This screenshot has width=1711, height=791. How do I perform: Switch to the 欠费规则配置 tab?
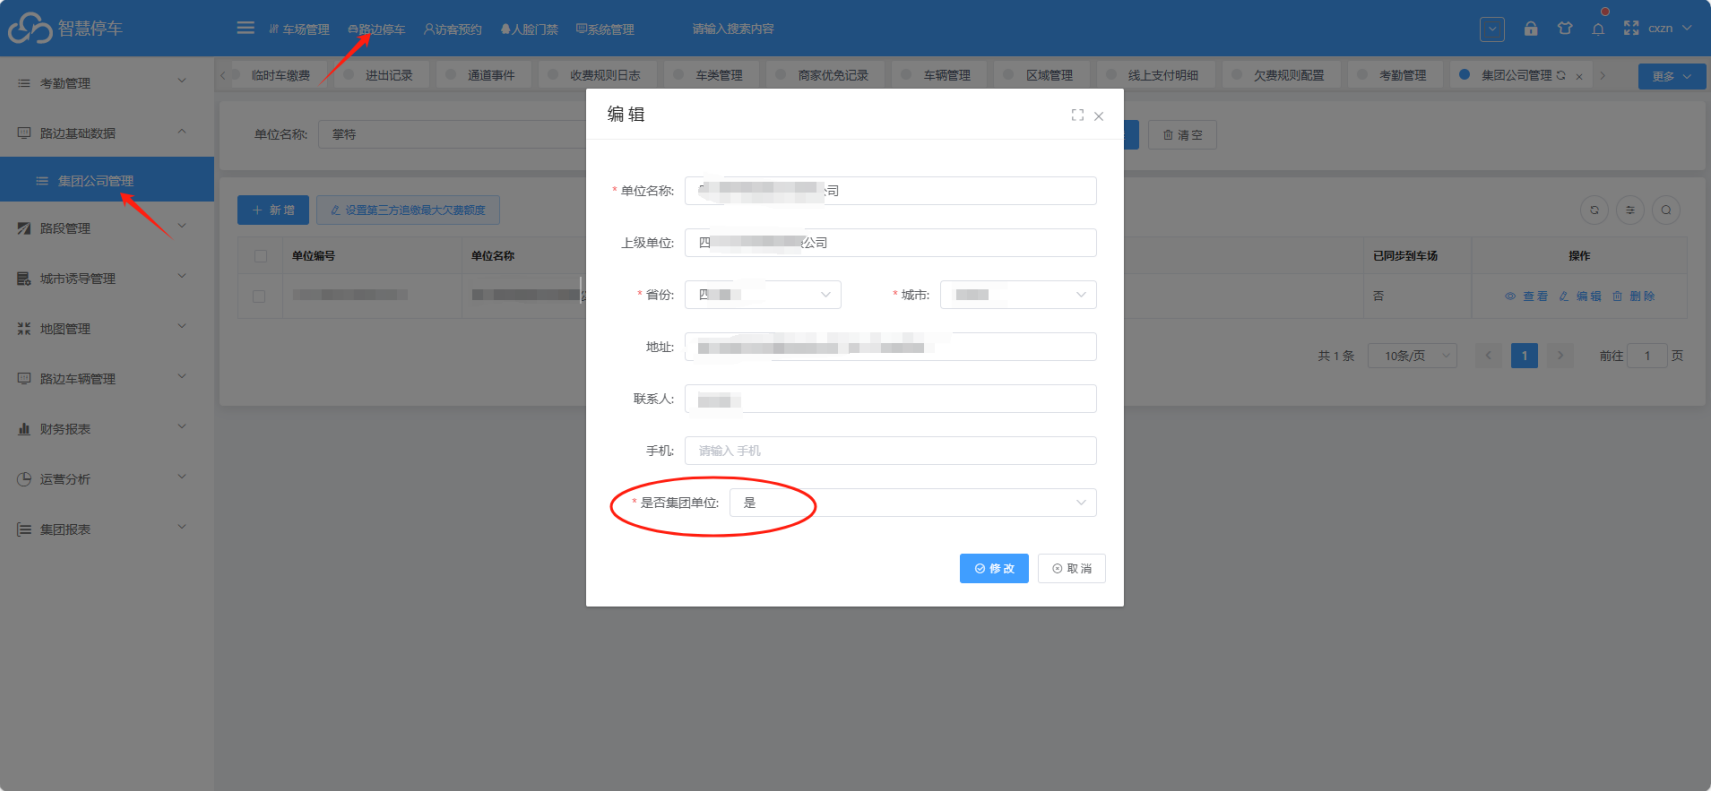tap(1281, 75)
